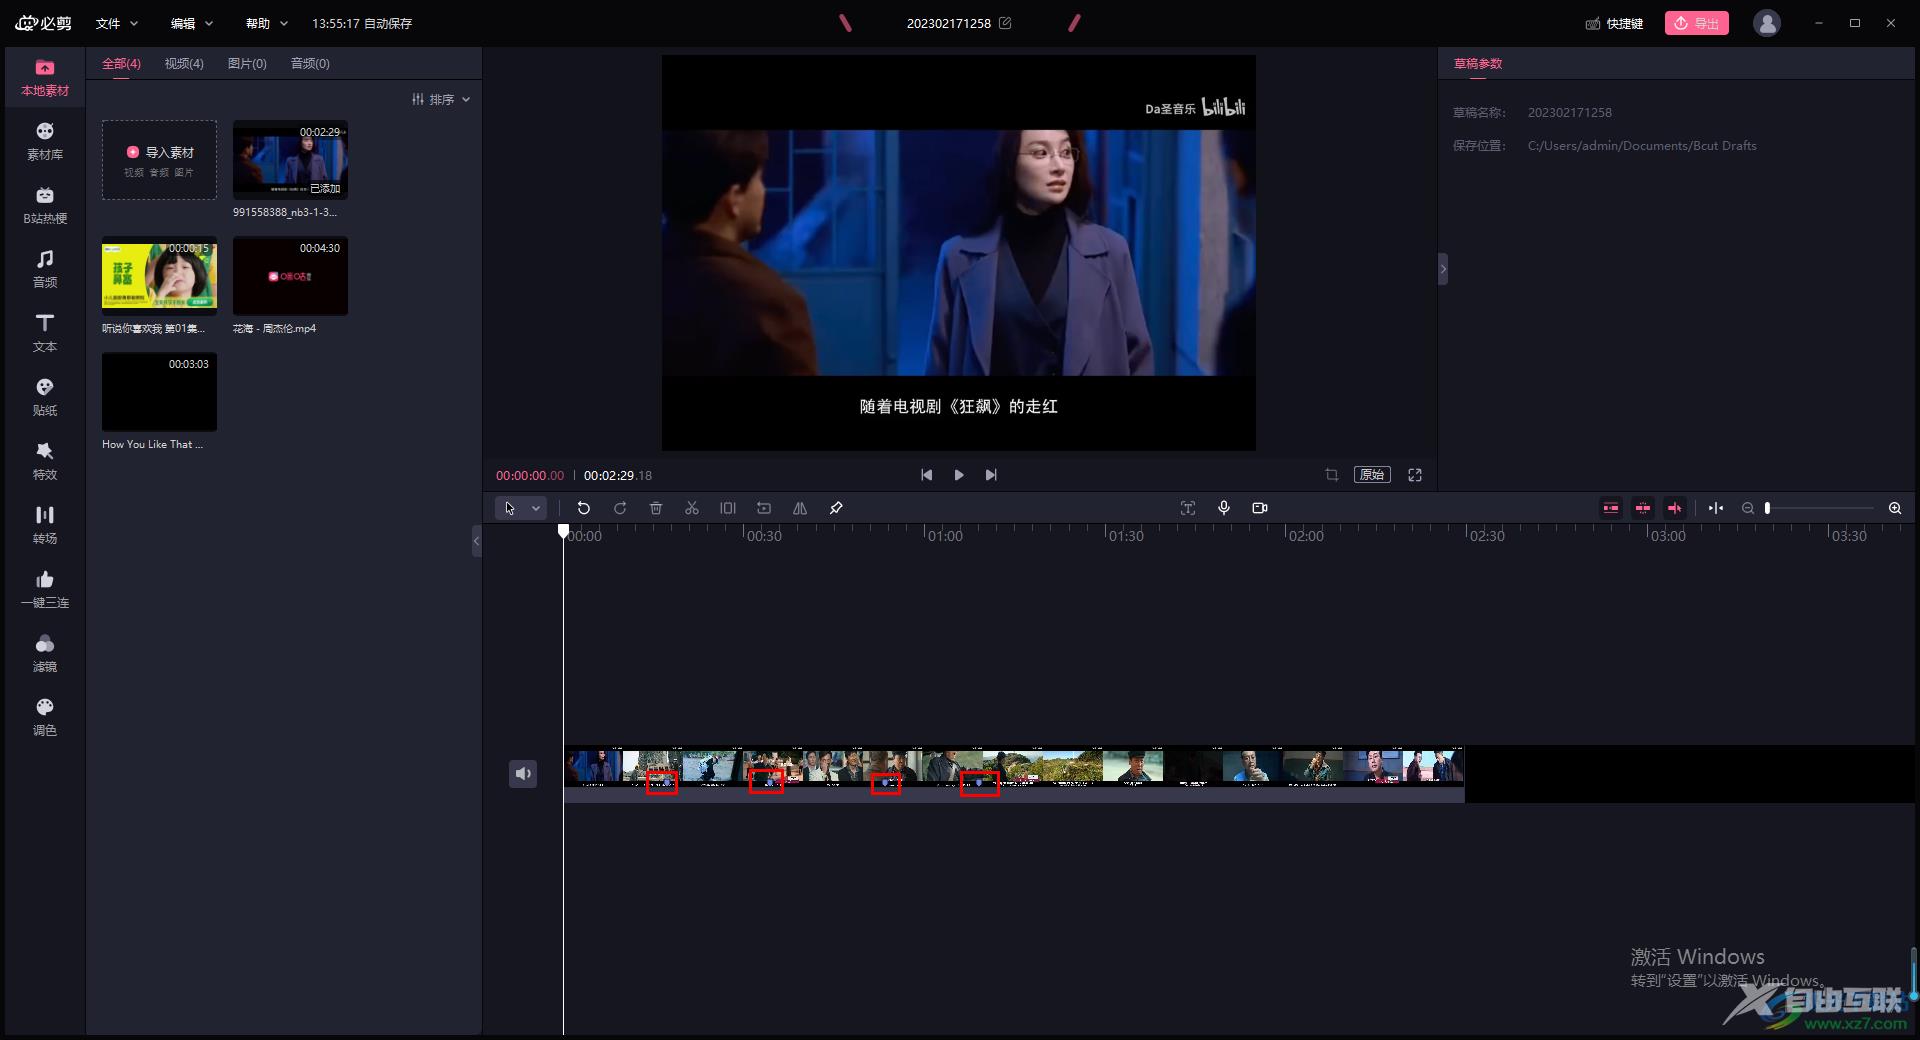
Task: Collapse the left media panel handle
Action: pyautogui.click(x=476, y=541)
